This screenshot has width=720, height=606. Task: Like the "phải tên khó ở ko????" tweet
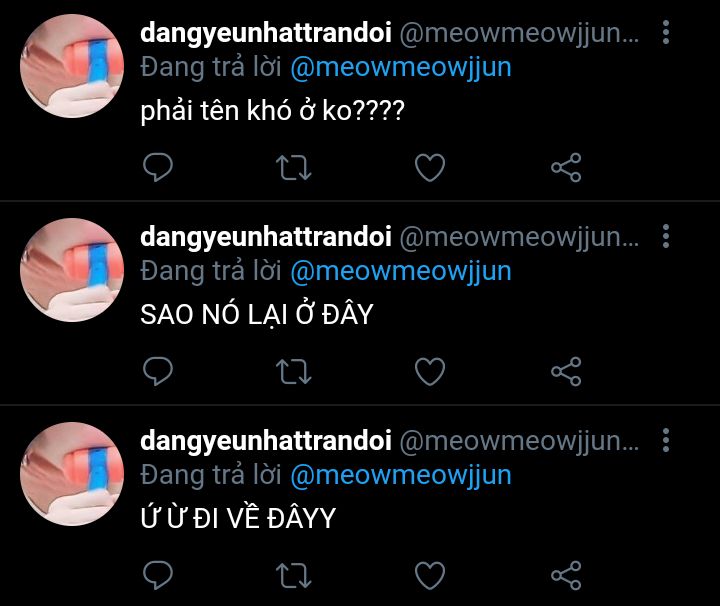(430, 168)
